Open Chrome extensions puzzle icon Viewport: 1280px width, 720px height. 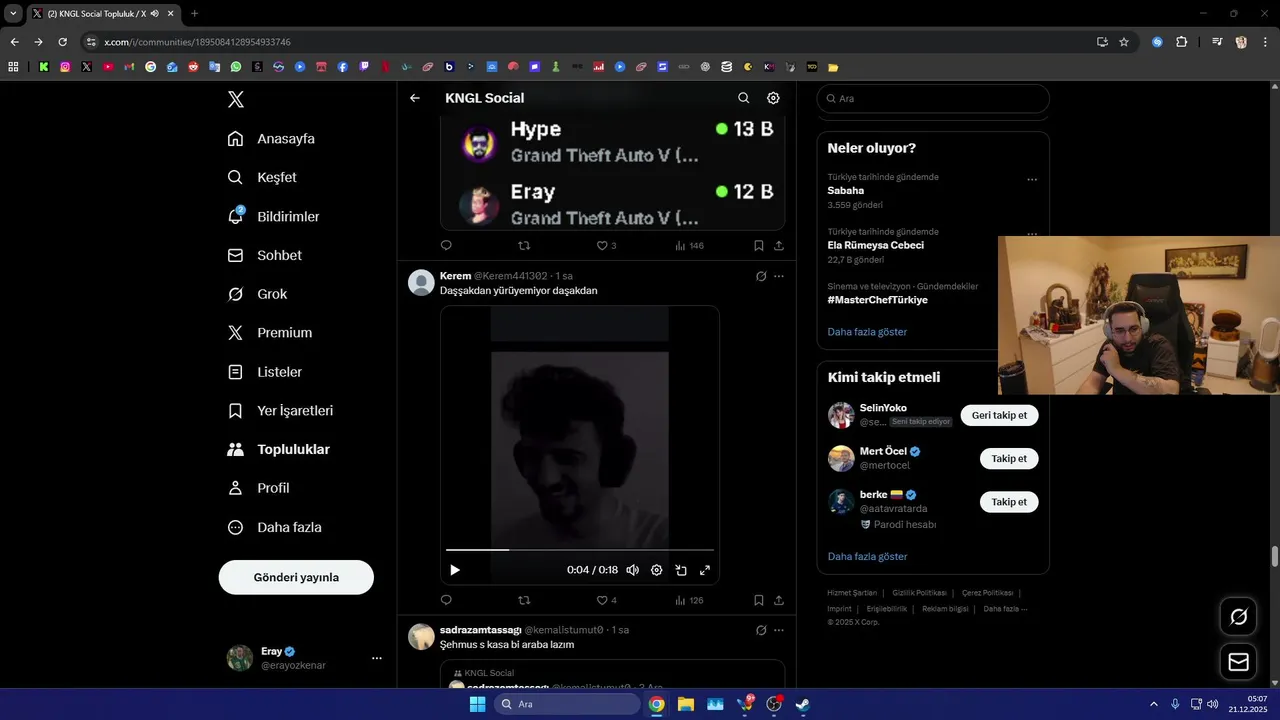coord(1182,42)
